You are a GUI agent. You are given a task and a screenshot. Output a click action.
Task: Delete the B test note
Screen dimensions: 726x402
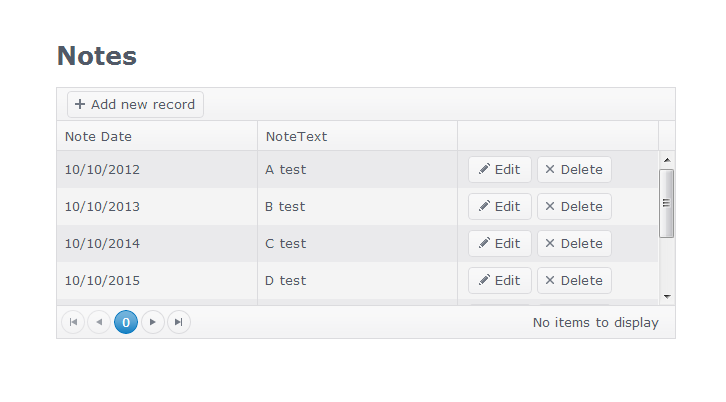click(x=574, y=207)
